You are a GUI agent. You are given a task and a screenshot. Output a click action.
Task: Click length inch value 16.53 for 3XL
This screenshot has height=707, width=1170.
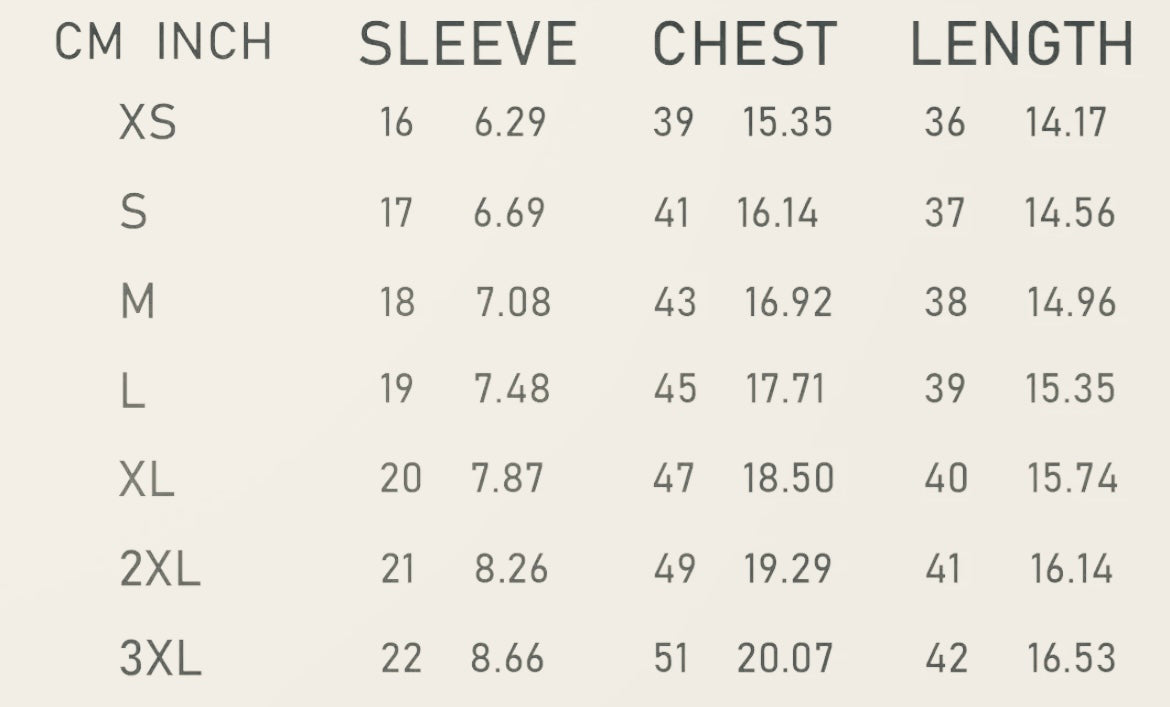pyautogui.click(x=1071, y=658)
